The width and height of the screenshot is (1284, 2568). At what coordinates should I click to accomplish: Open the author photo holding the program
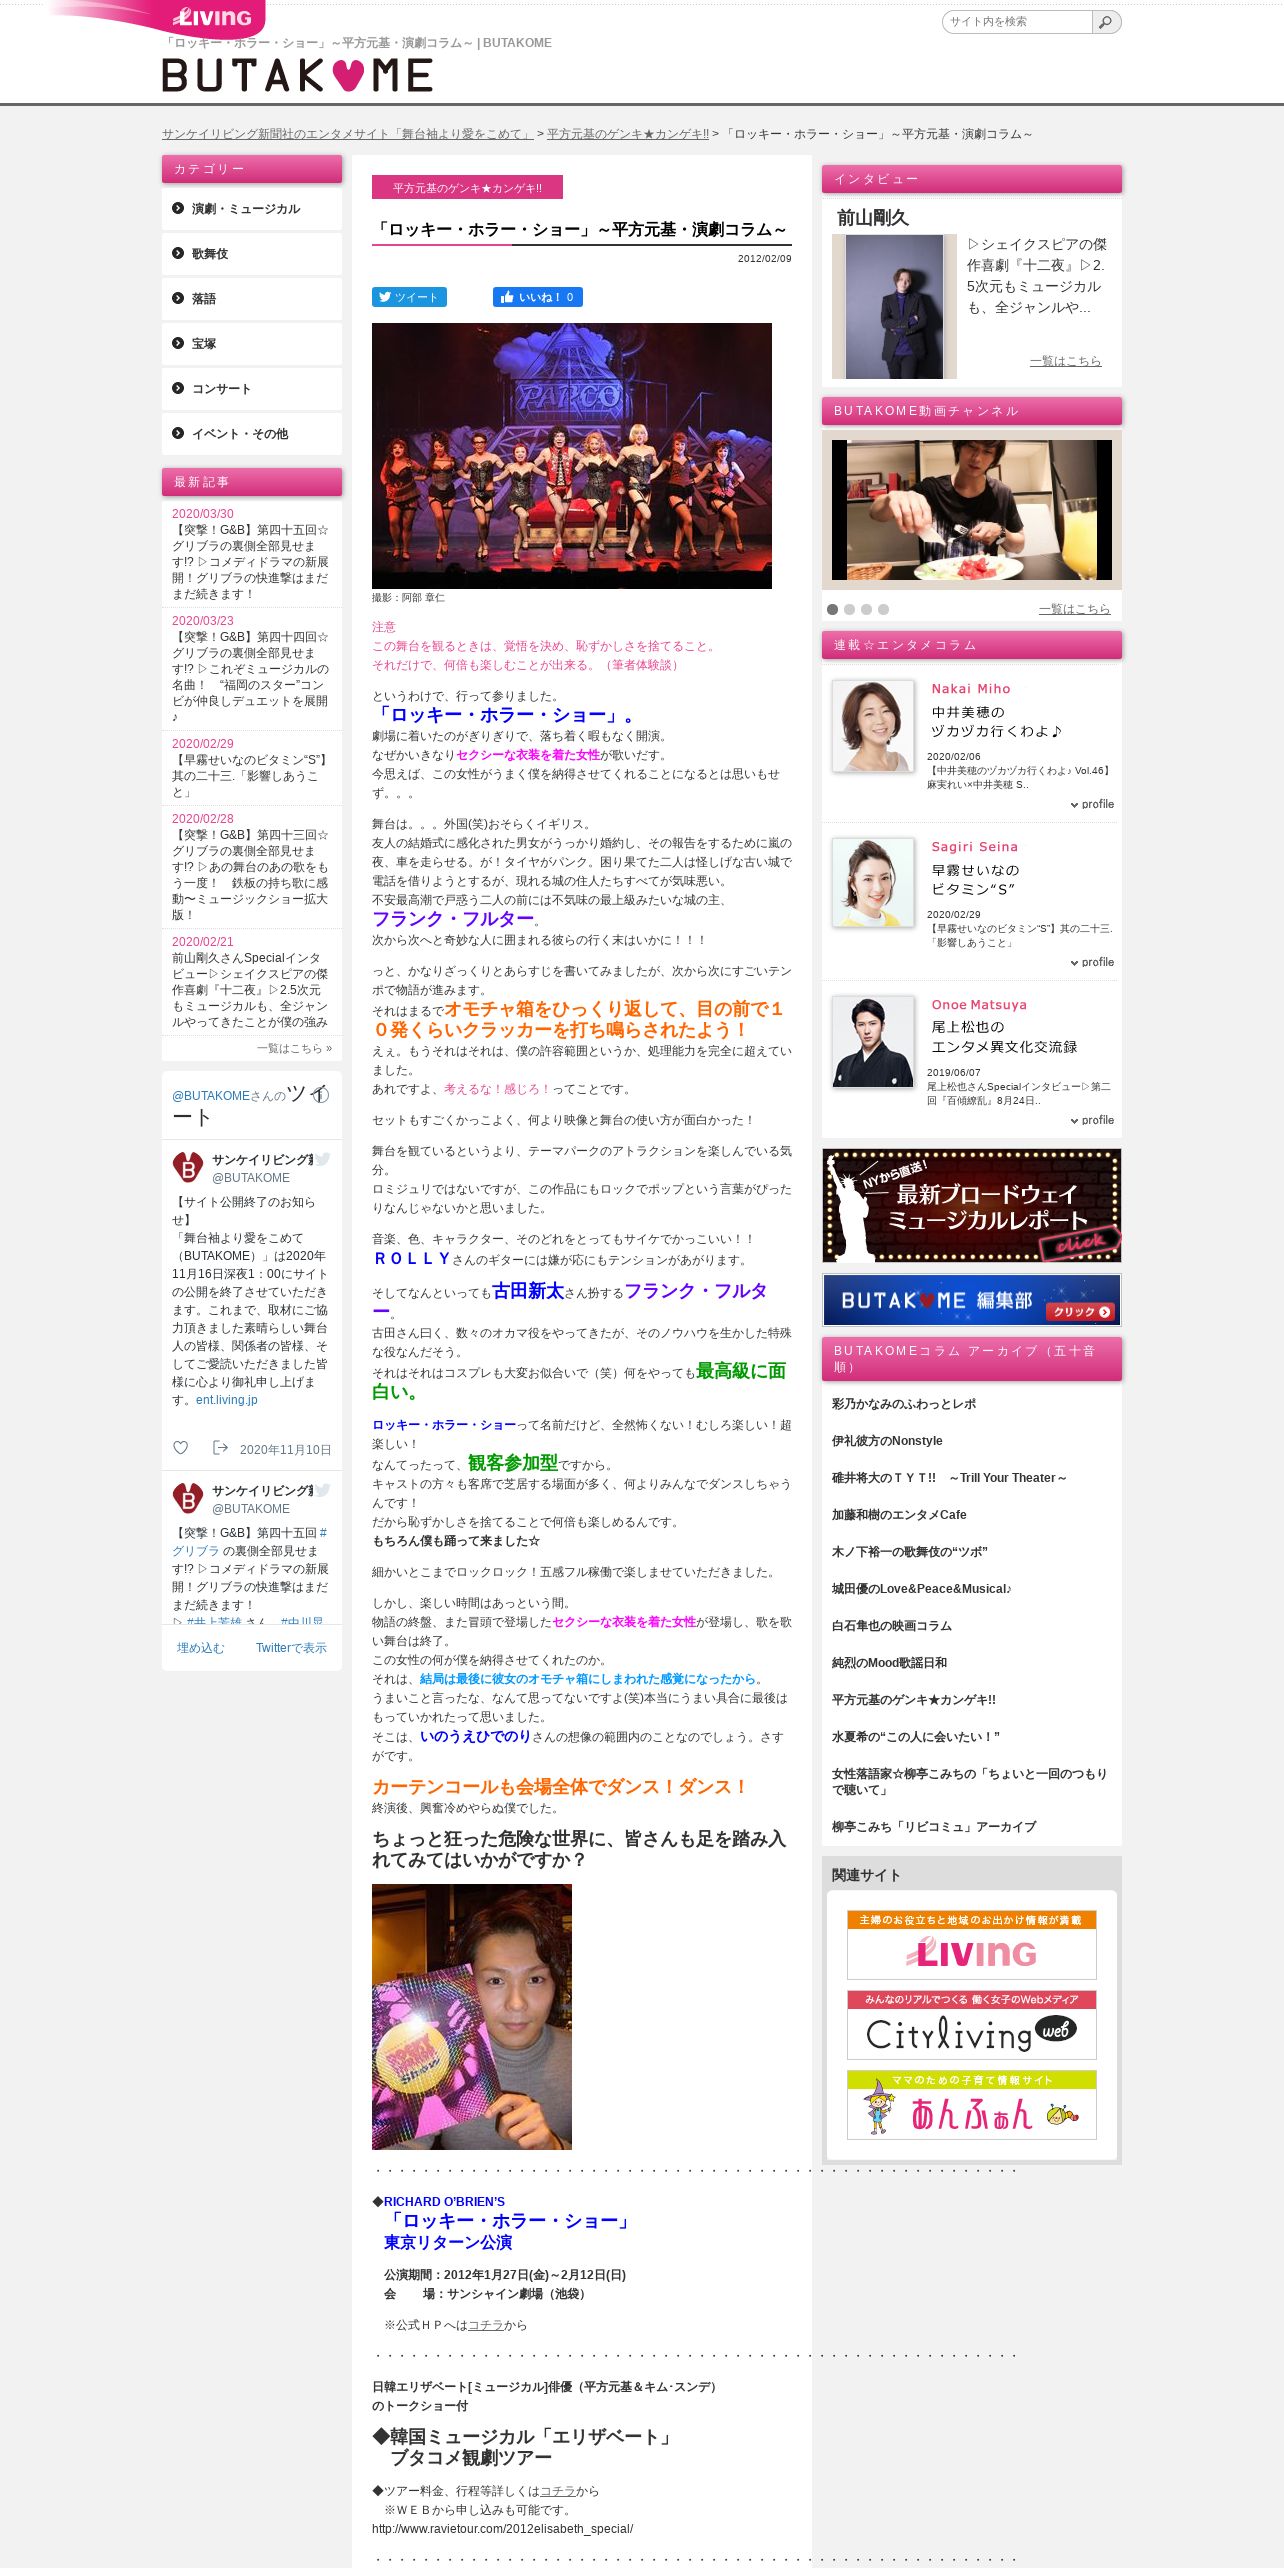coord(472,2017)
